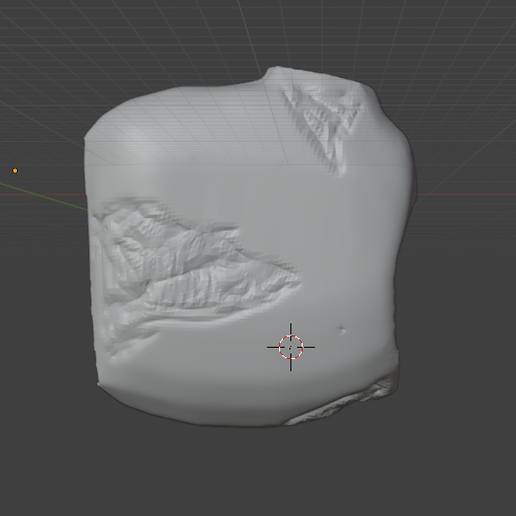516x516 pixels.
Task: Select the orange origin dot
Action: pyautogui.click(x=15, y=171)
